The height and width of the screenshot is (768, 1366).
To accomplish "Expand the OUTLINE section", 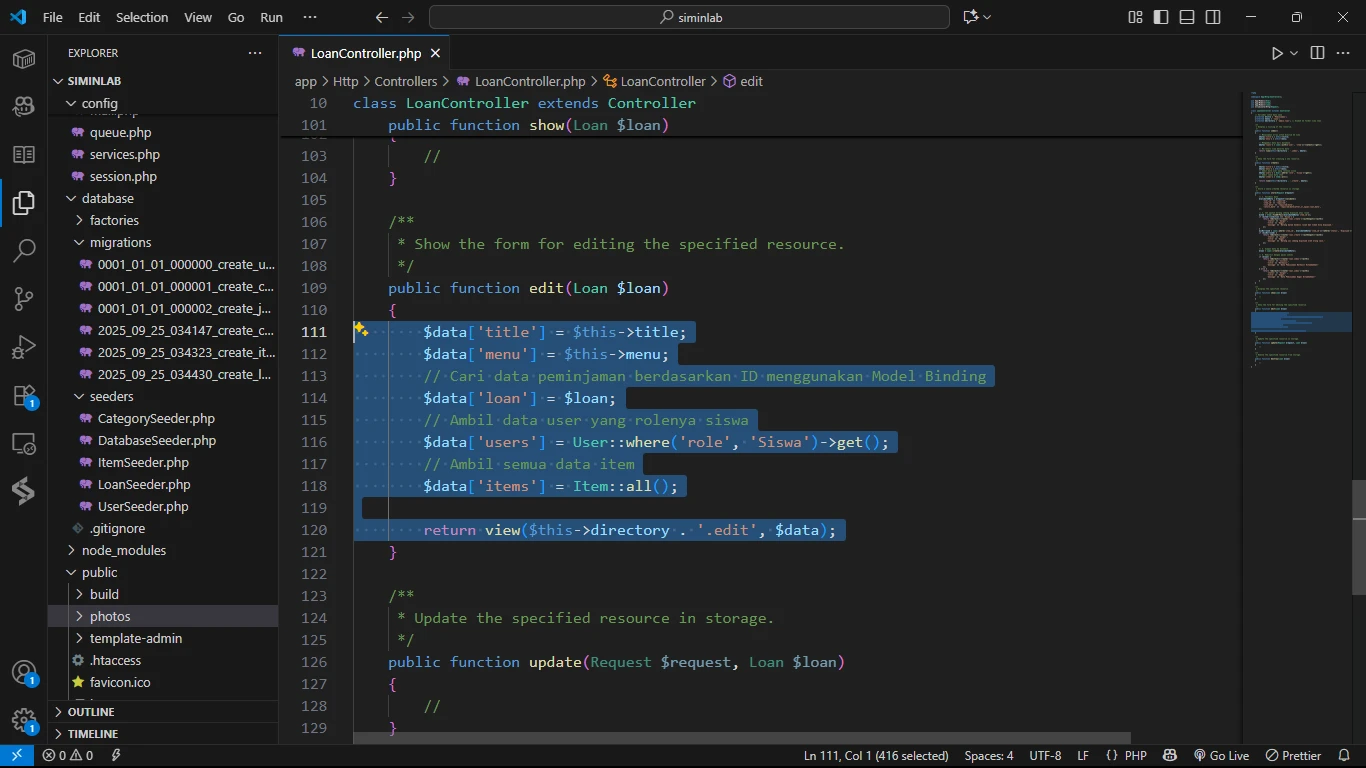I will click(x=91, y=712).
